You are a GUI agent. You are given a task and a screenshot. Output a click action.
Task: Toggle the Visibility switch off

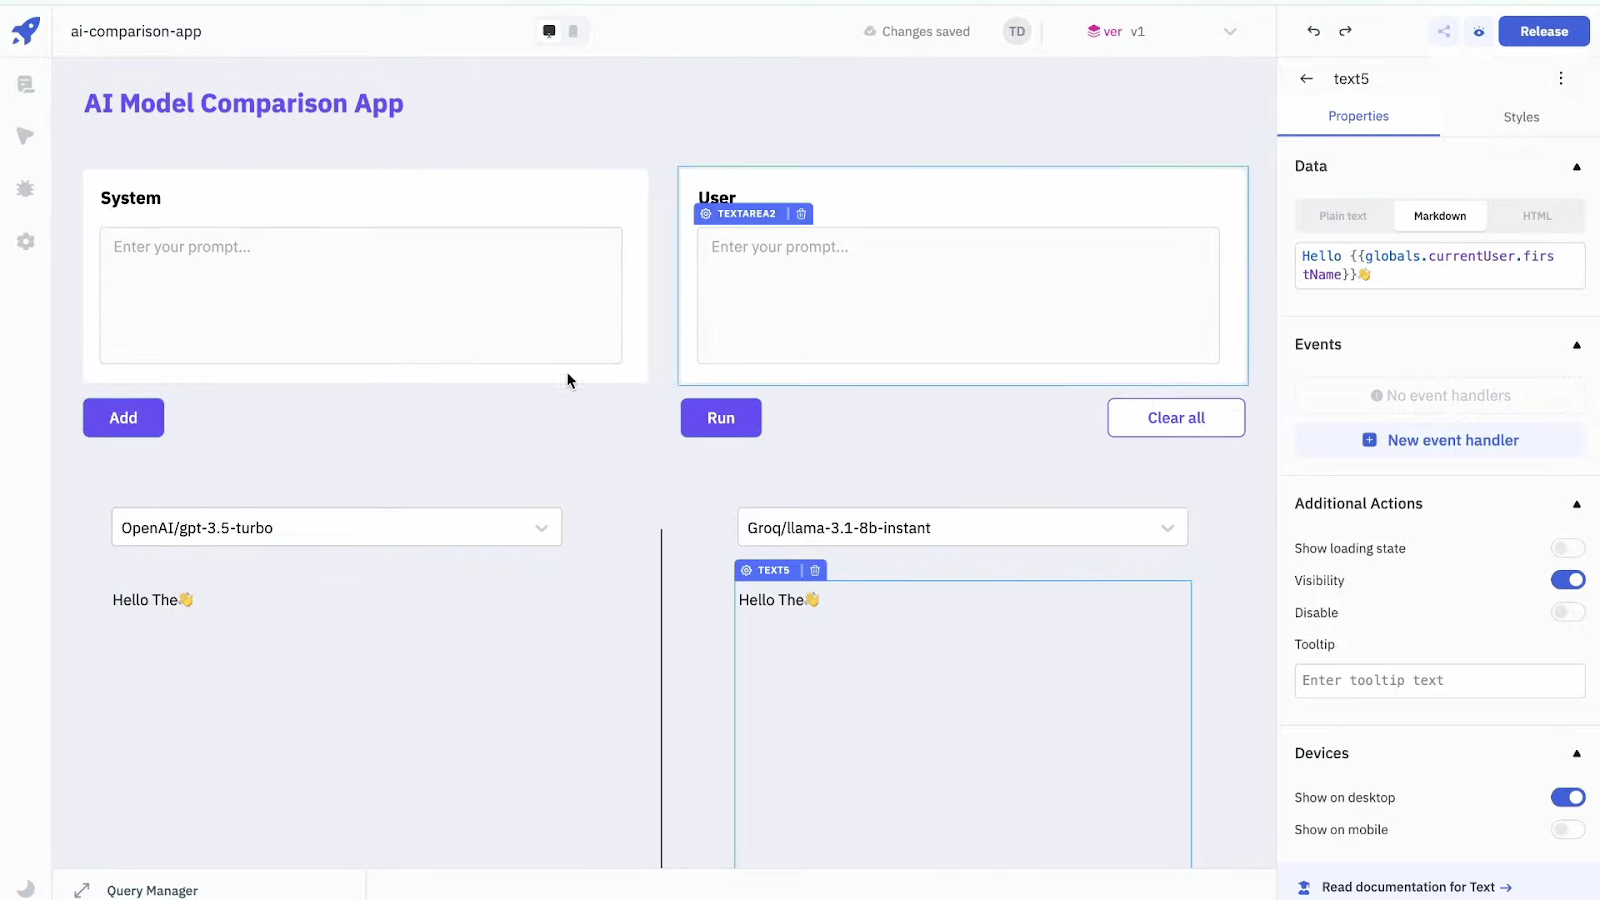(1568, 580)
